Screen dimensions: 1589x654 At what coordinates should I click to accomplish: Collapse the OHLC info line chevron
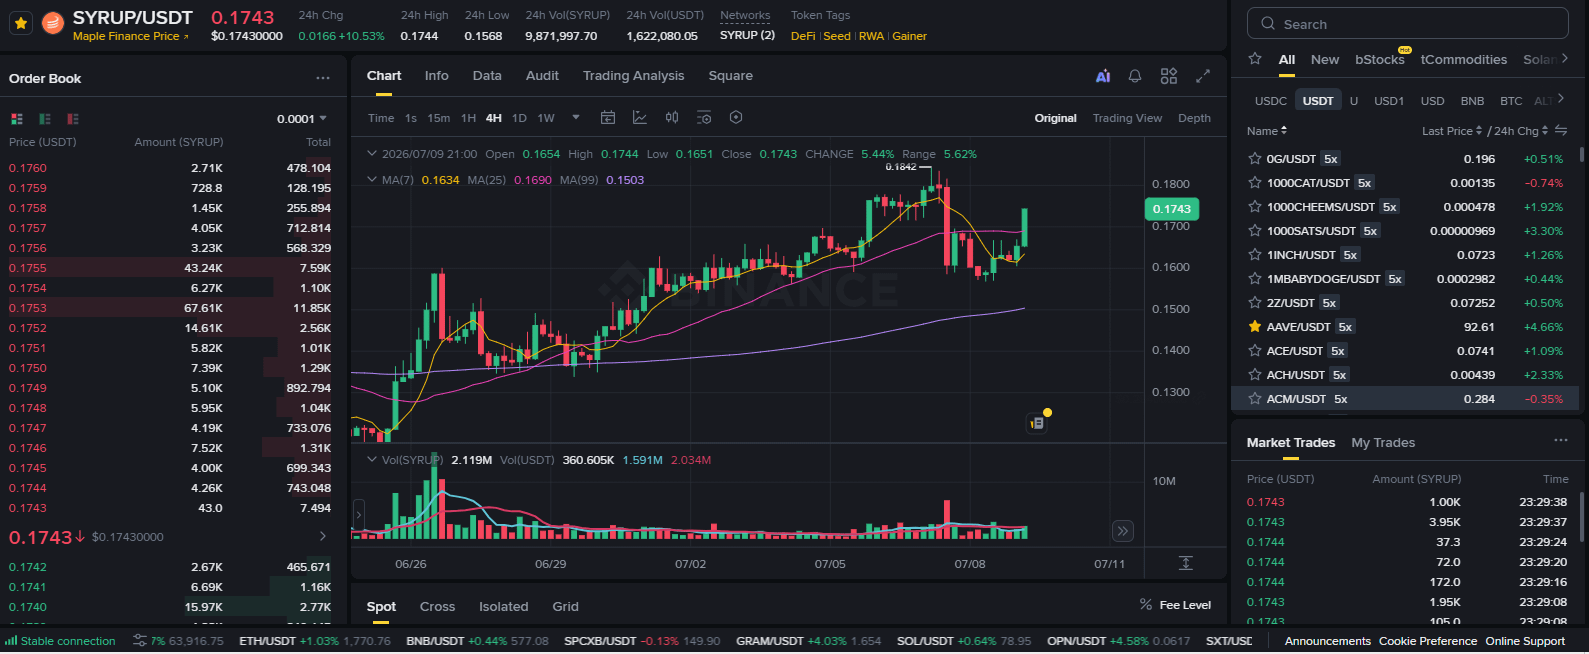click(372, 154)
